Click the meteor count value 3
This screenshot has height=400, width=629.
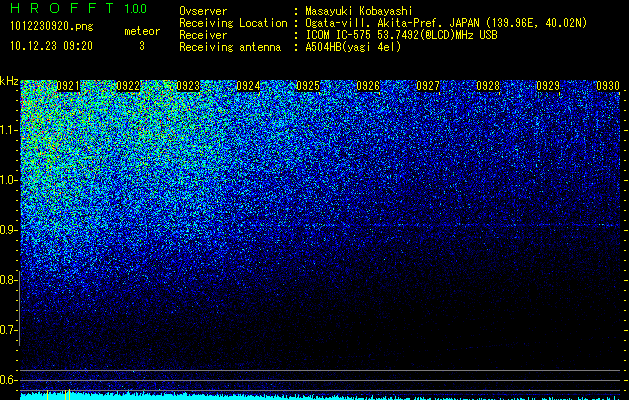click(x=142, y=46)
